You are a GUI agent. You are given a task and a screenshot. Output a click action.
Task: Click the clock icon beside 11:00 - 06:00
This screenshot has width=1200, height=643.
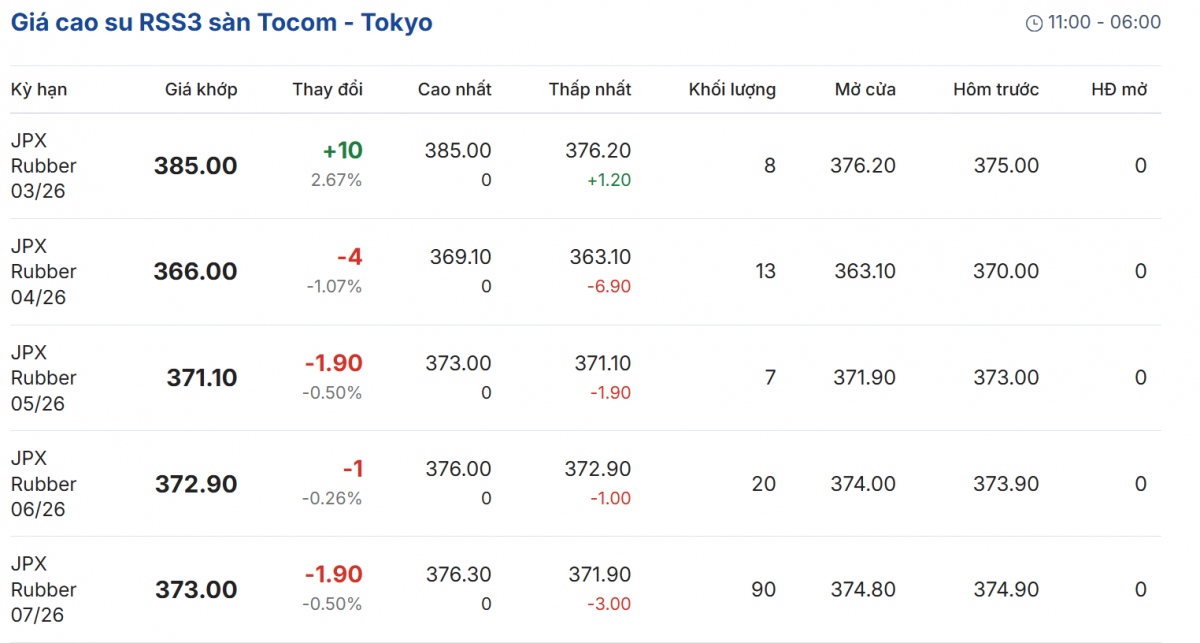[1034, 23]
